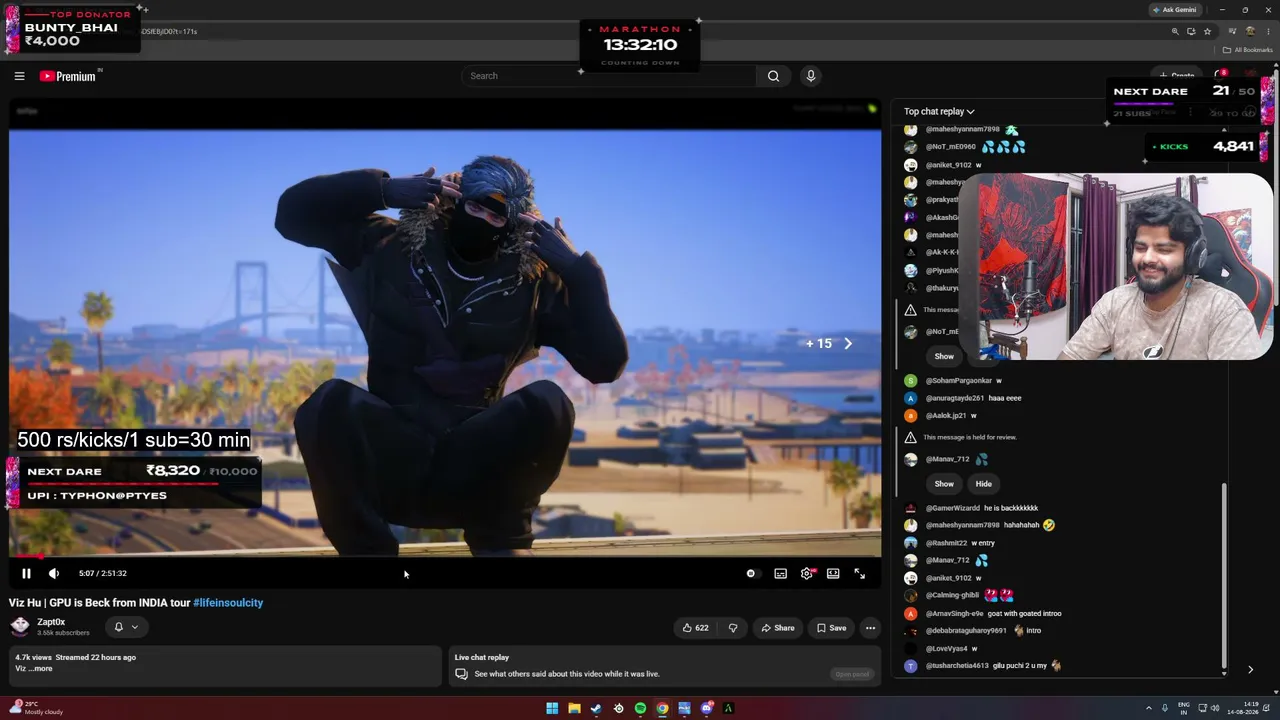Click the Ask Gemini button
This screenshot has height=720, width=1280.
[x=1174, y=10]
